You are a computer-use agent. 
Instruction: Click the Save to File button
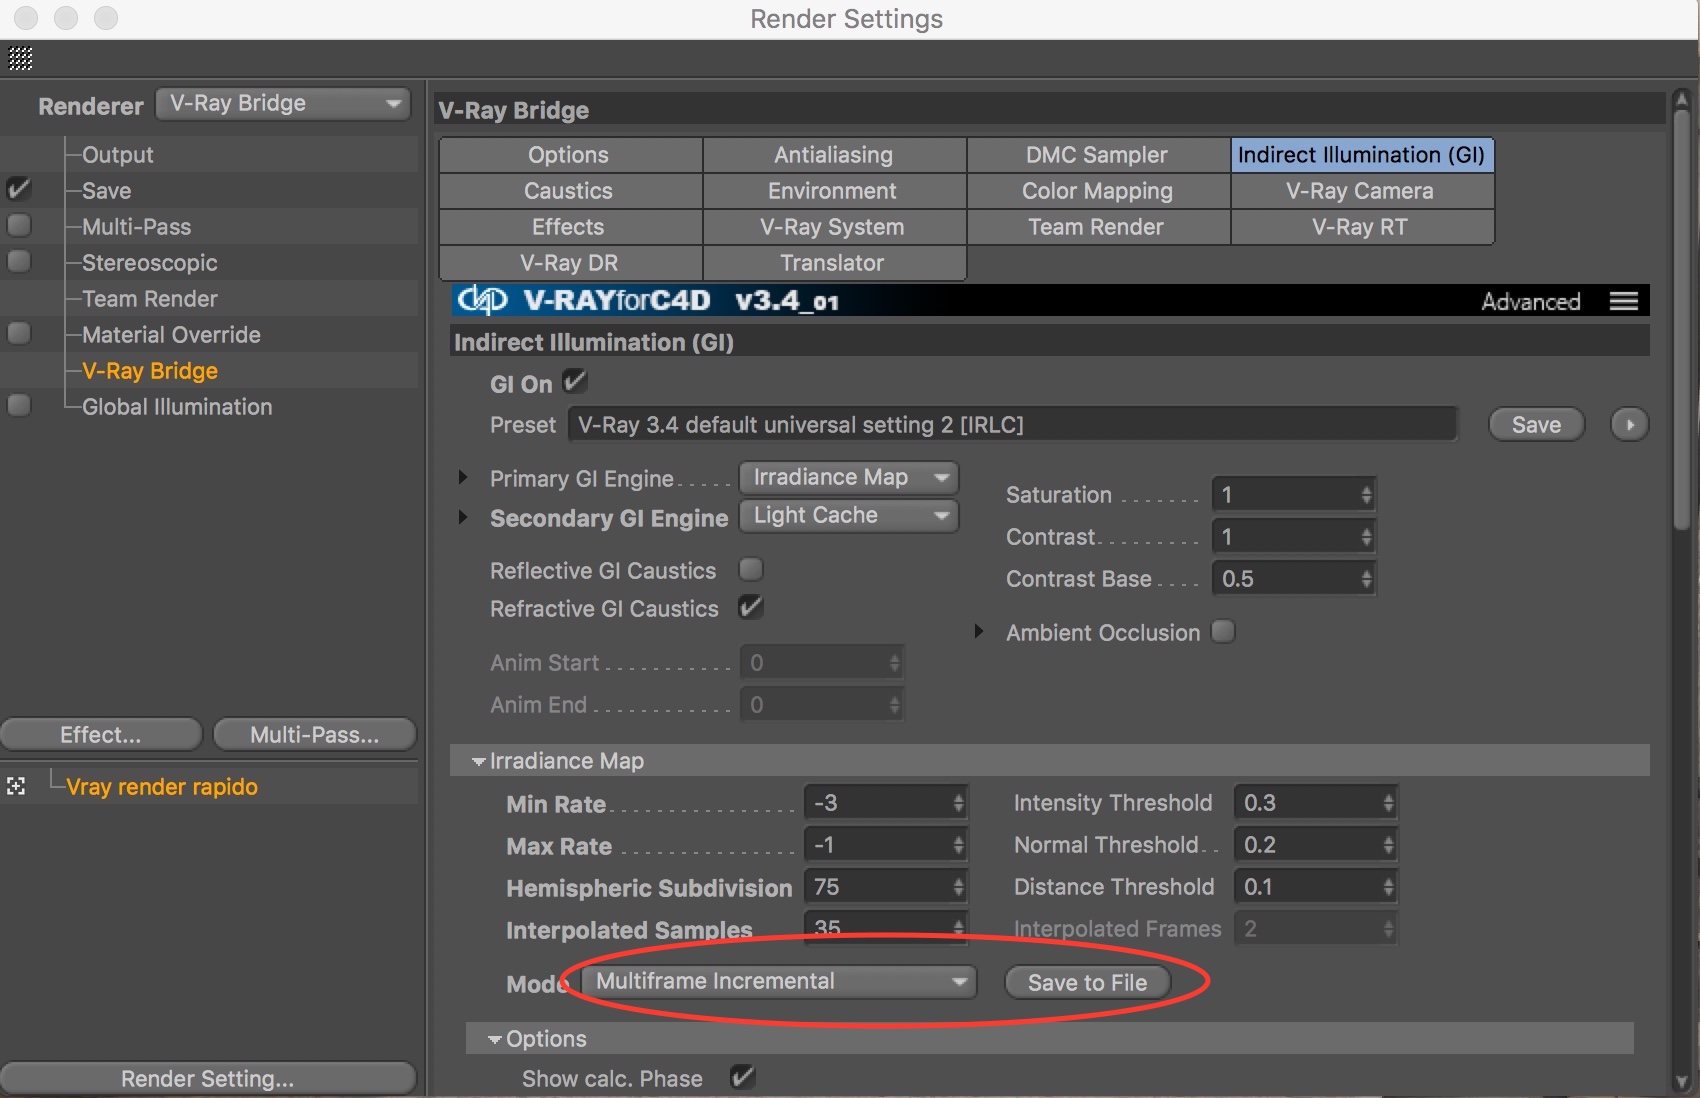(x=1087, y=982)
